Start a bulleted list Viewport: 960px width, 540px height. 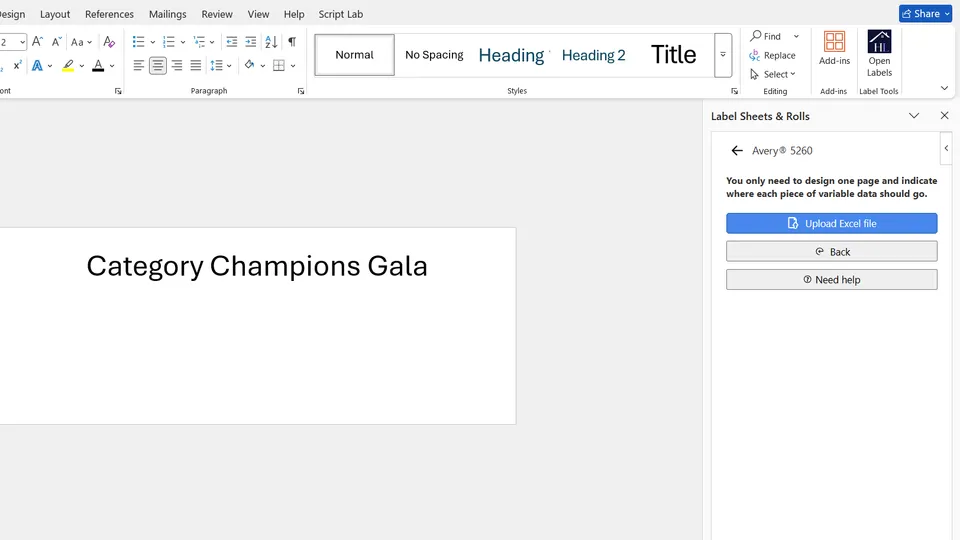[x=138, y=42]
